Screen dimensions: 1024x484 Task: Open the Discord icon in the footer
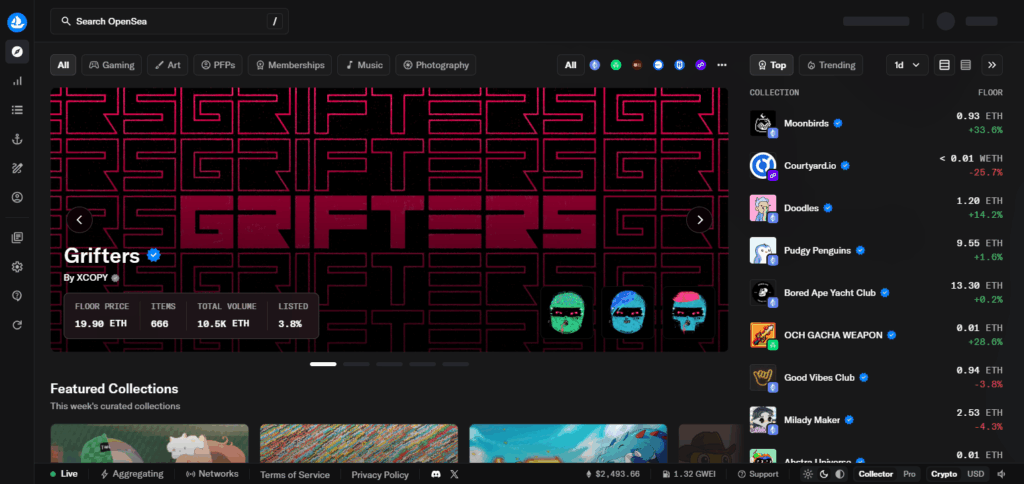point(436,474)
